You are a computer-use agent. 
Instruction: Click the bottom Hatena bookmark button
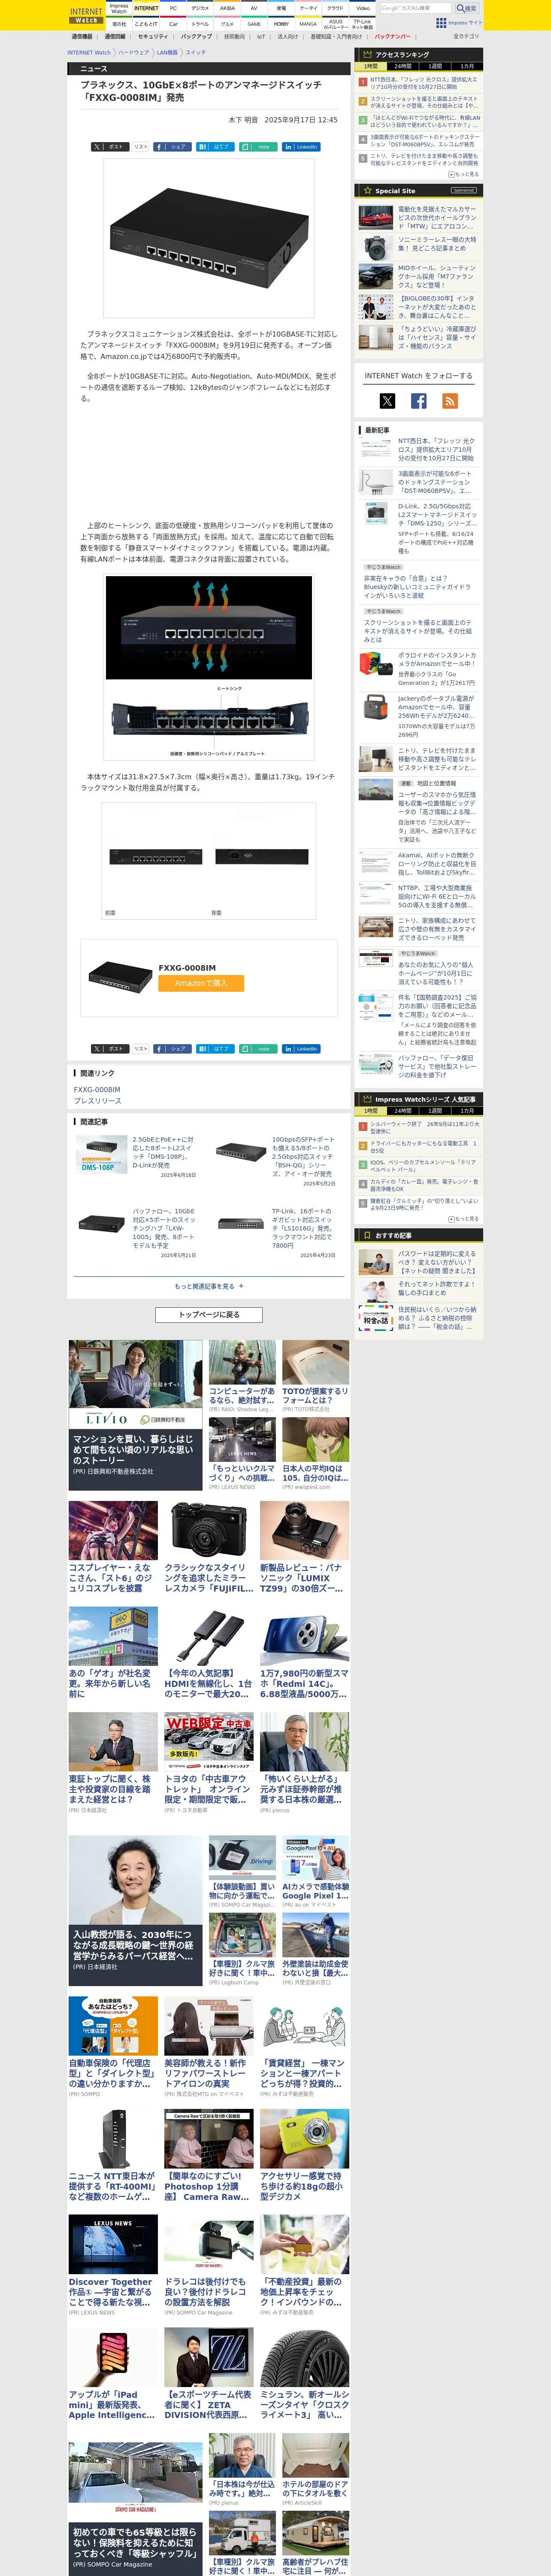tap(215, 1049)
